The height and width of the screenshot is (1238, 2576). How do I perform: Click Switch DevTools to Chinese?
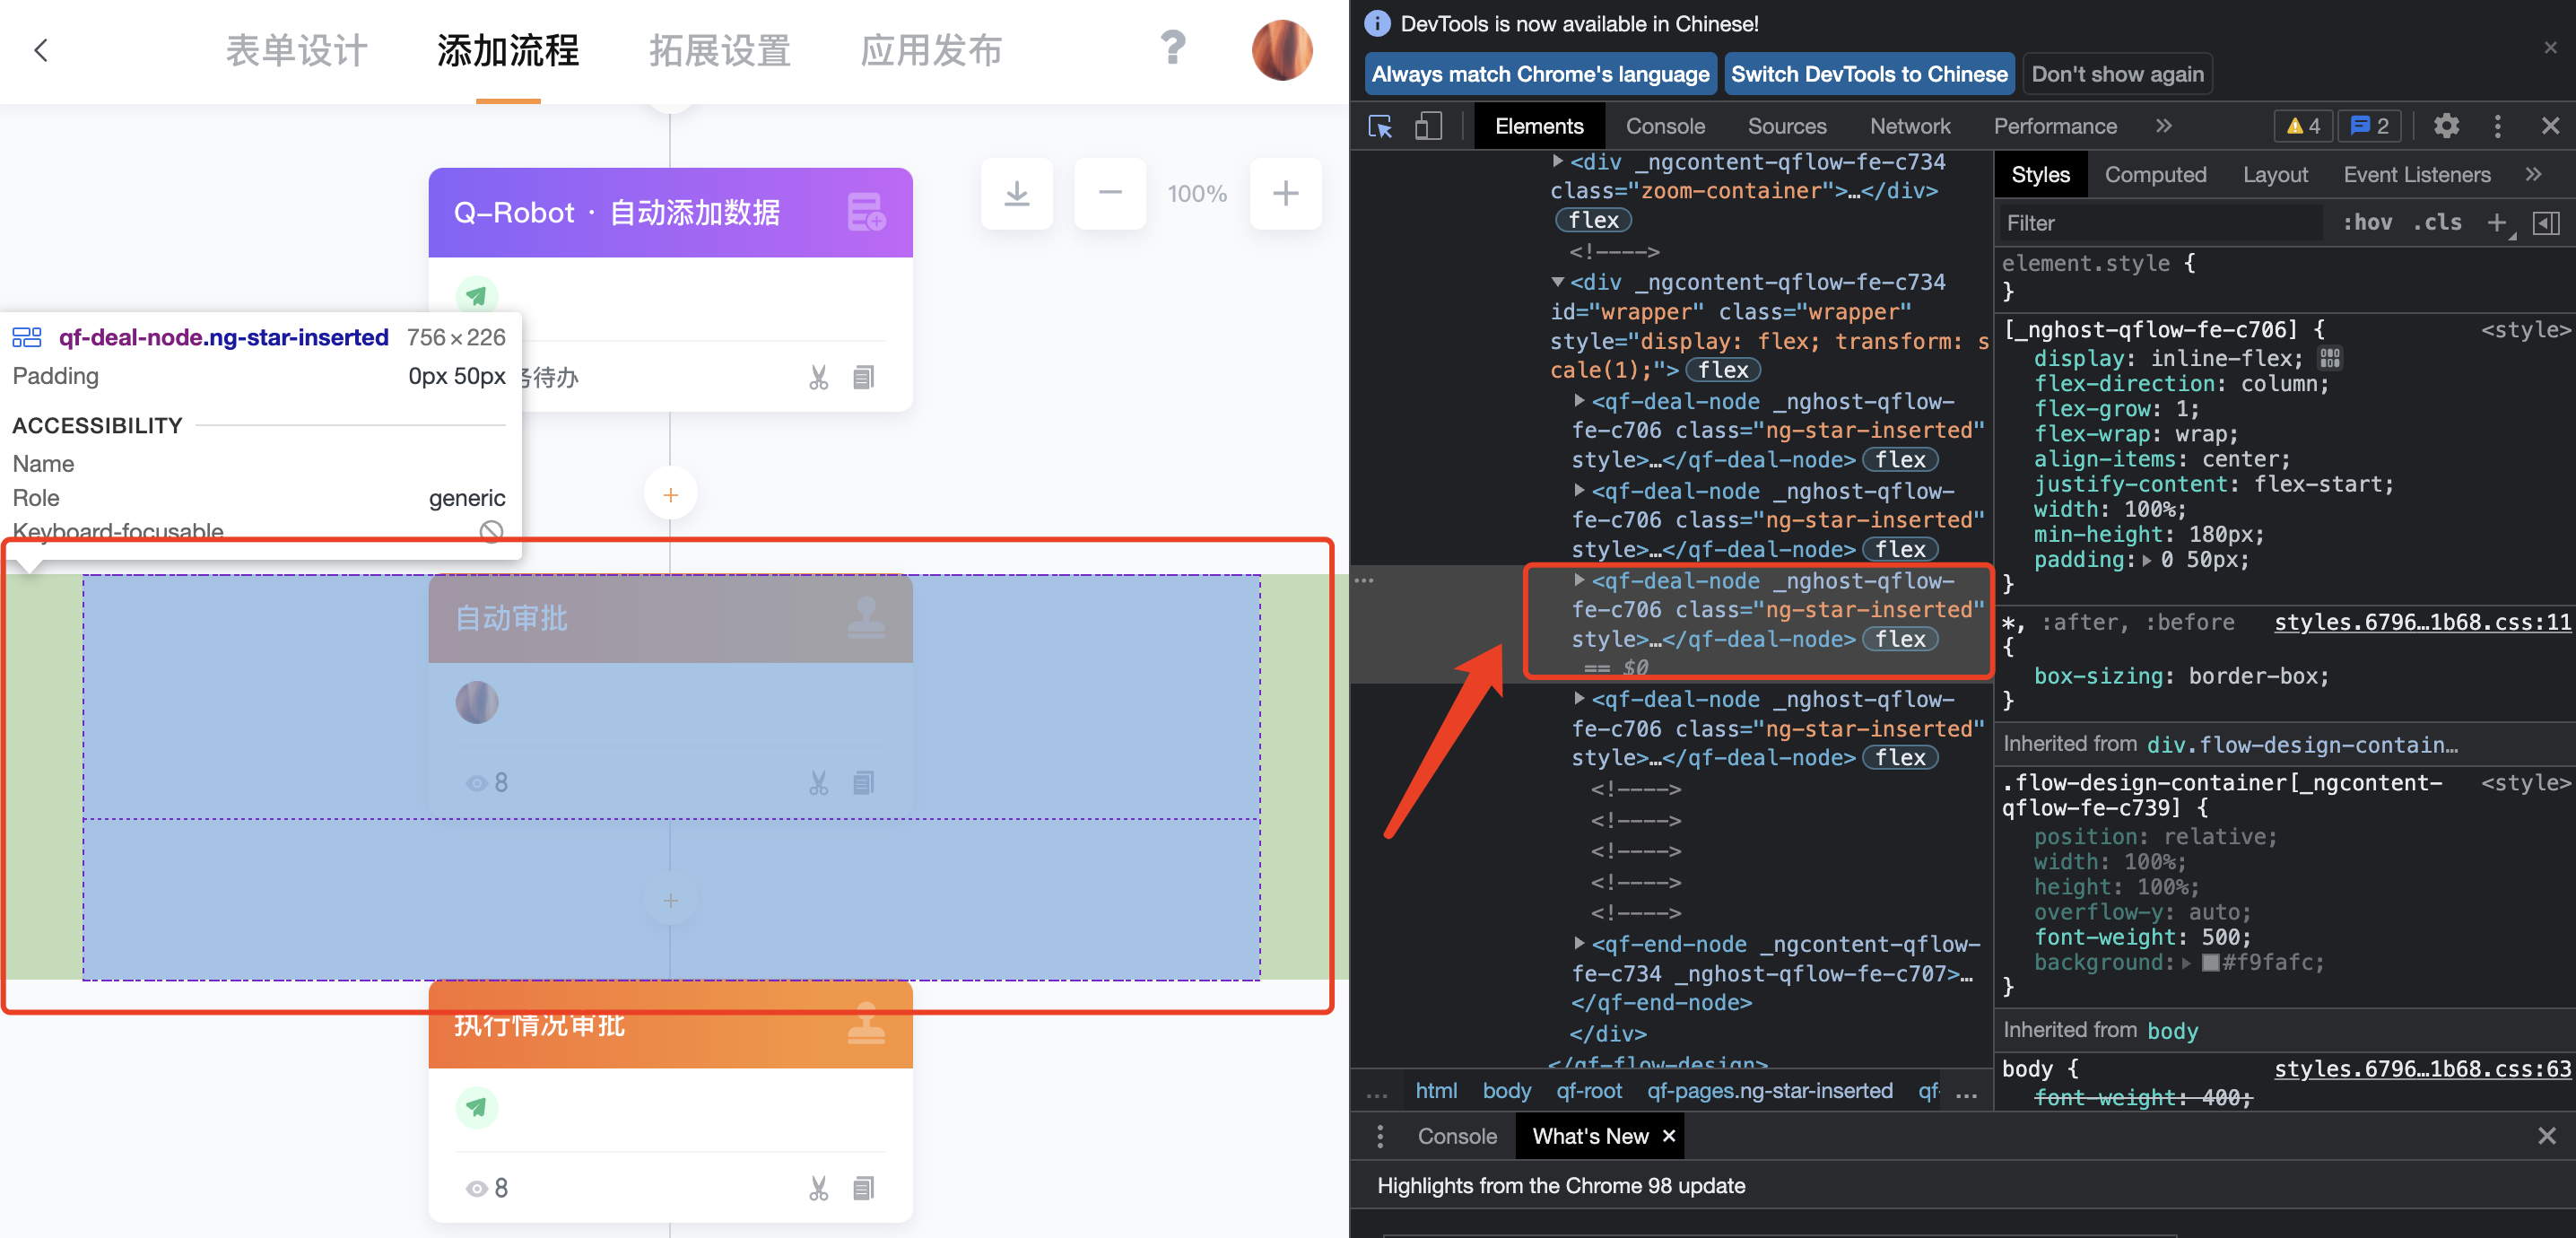[x=1869, y=74]
